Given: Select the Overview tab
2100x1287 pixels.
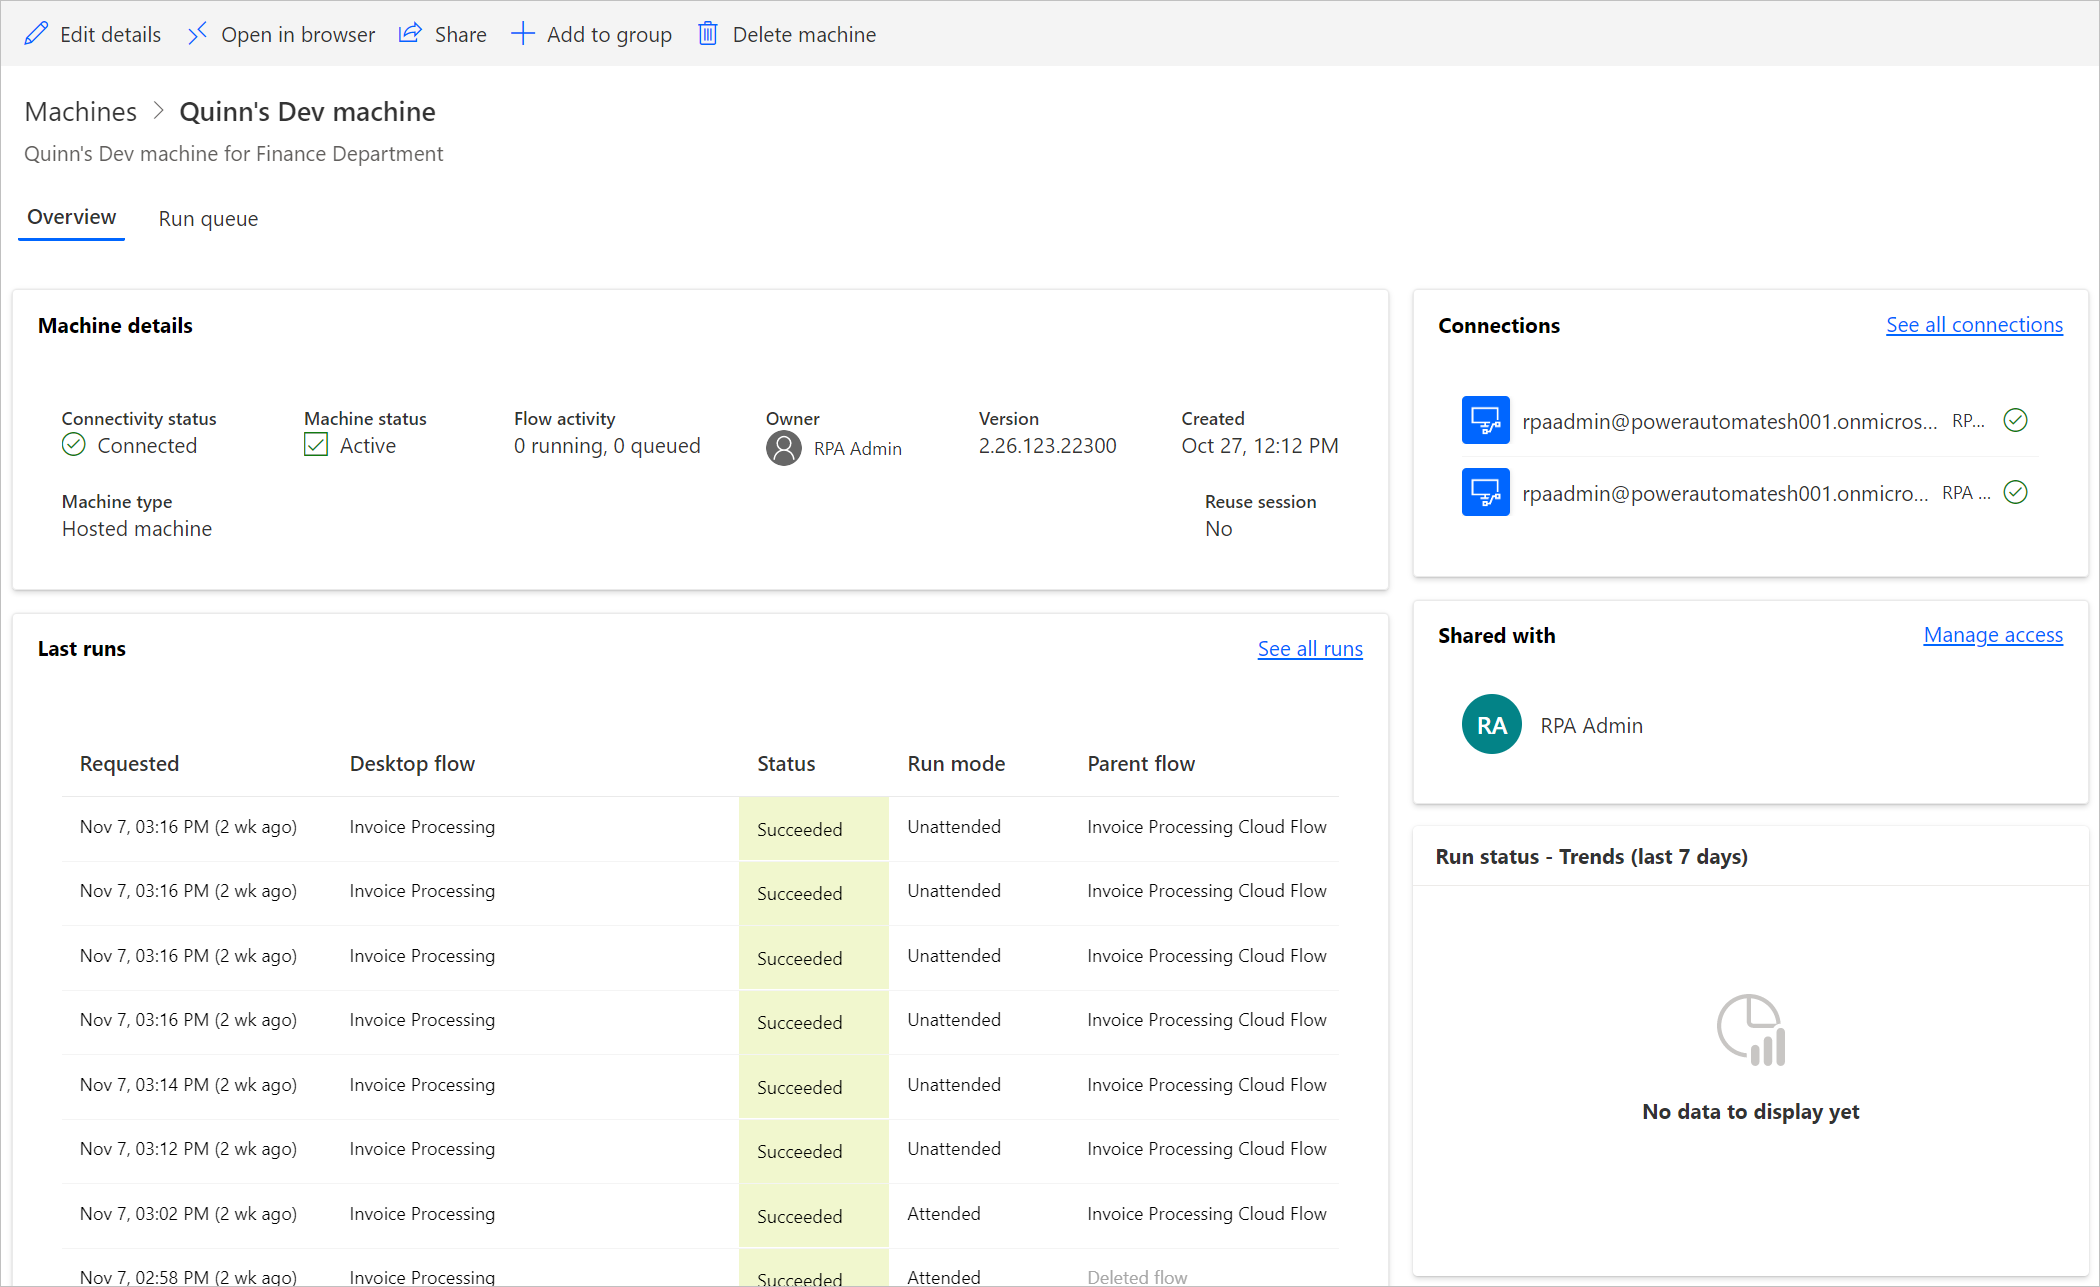Looking at the screenshot, I should coord(72,218).
